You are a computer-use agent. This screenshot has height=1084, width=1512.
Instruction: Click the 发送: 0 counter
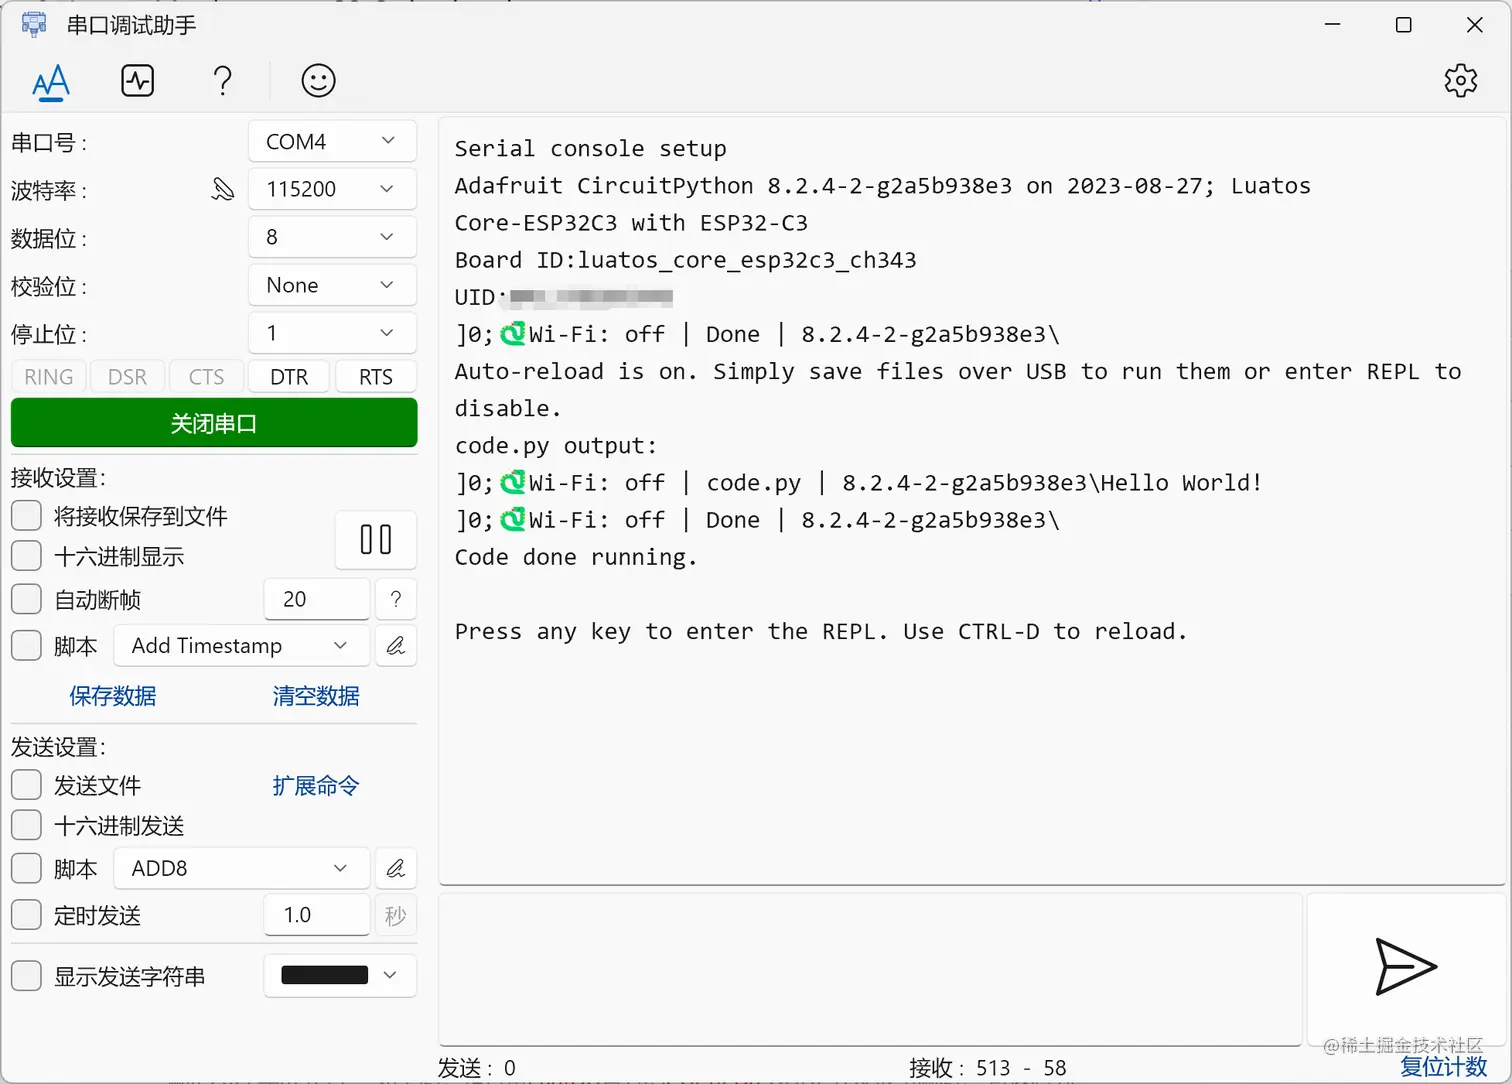[x=477, y=1068]
